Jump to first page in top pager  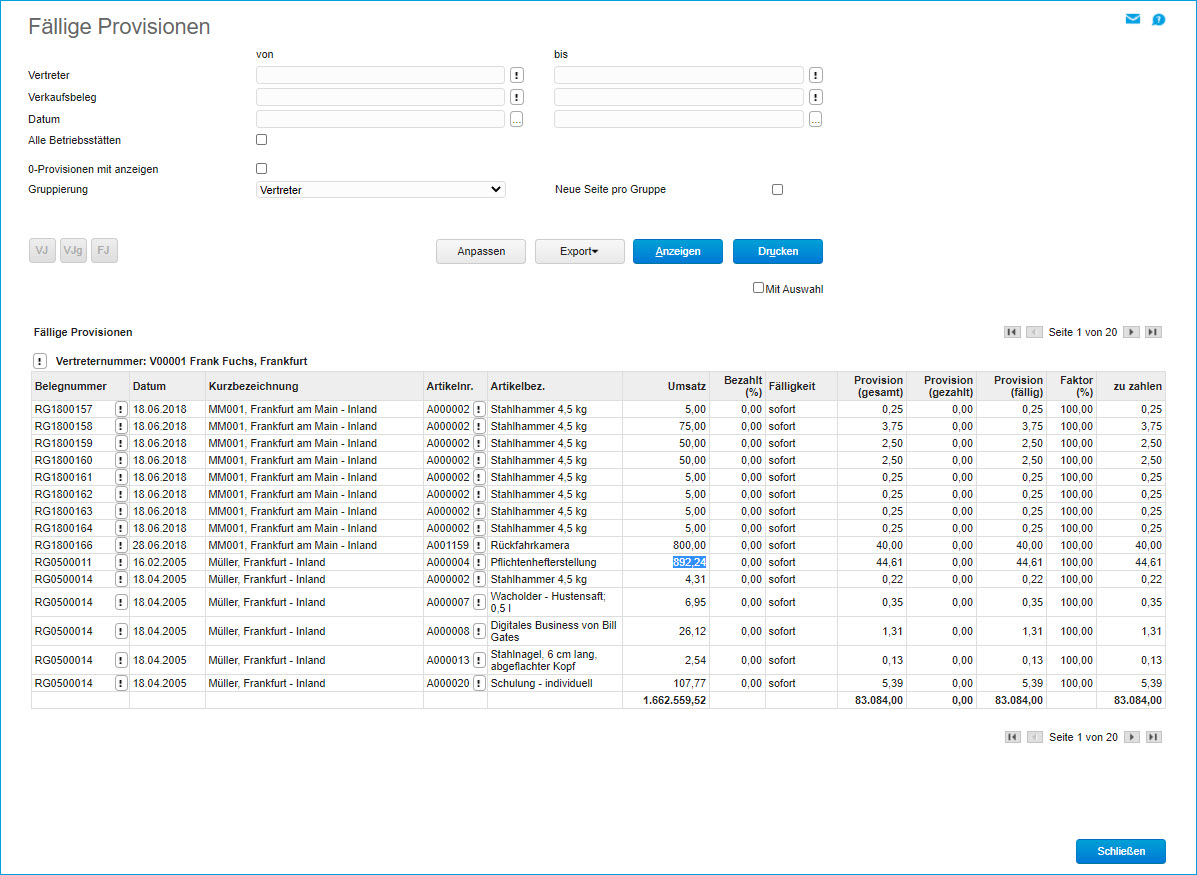[x=1012, y=332]
